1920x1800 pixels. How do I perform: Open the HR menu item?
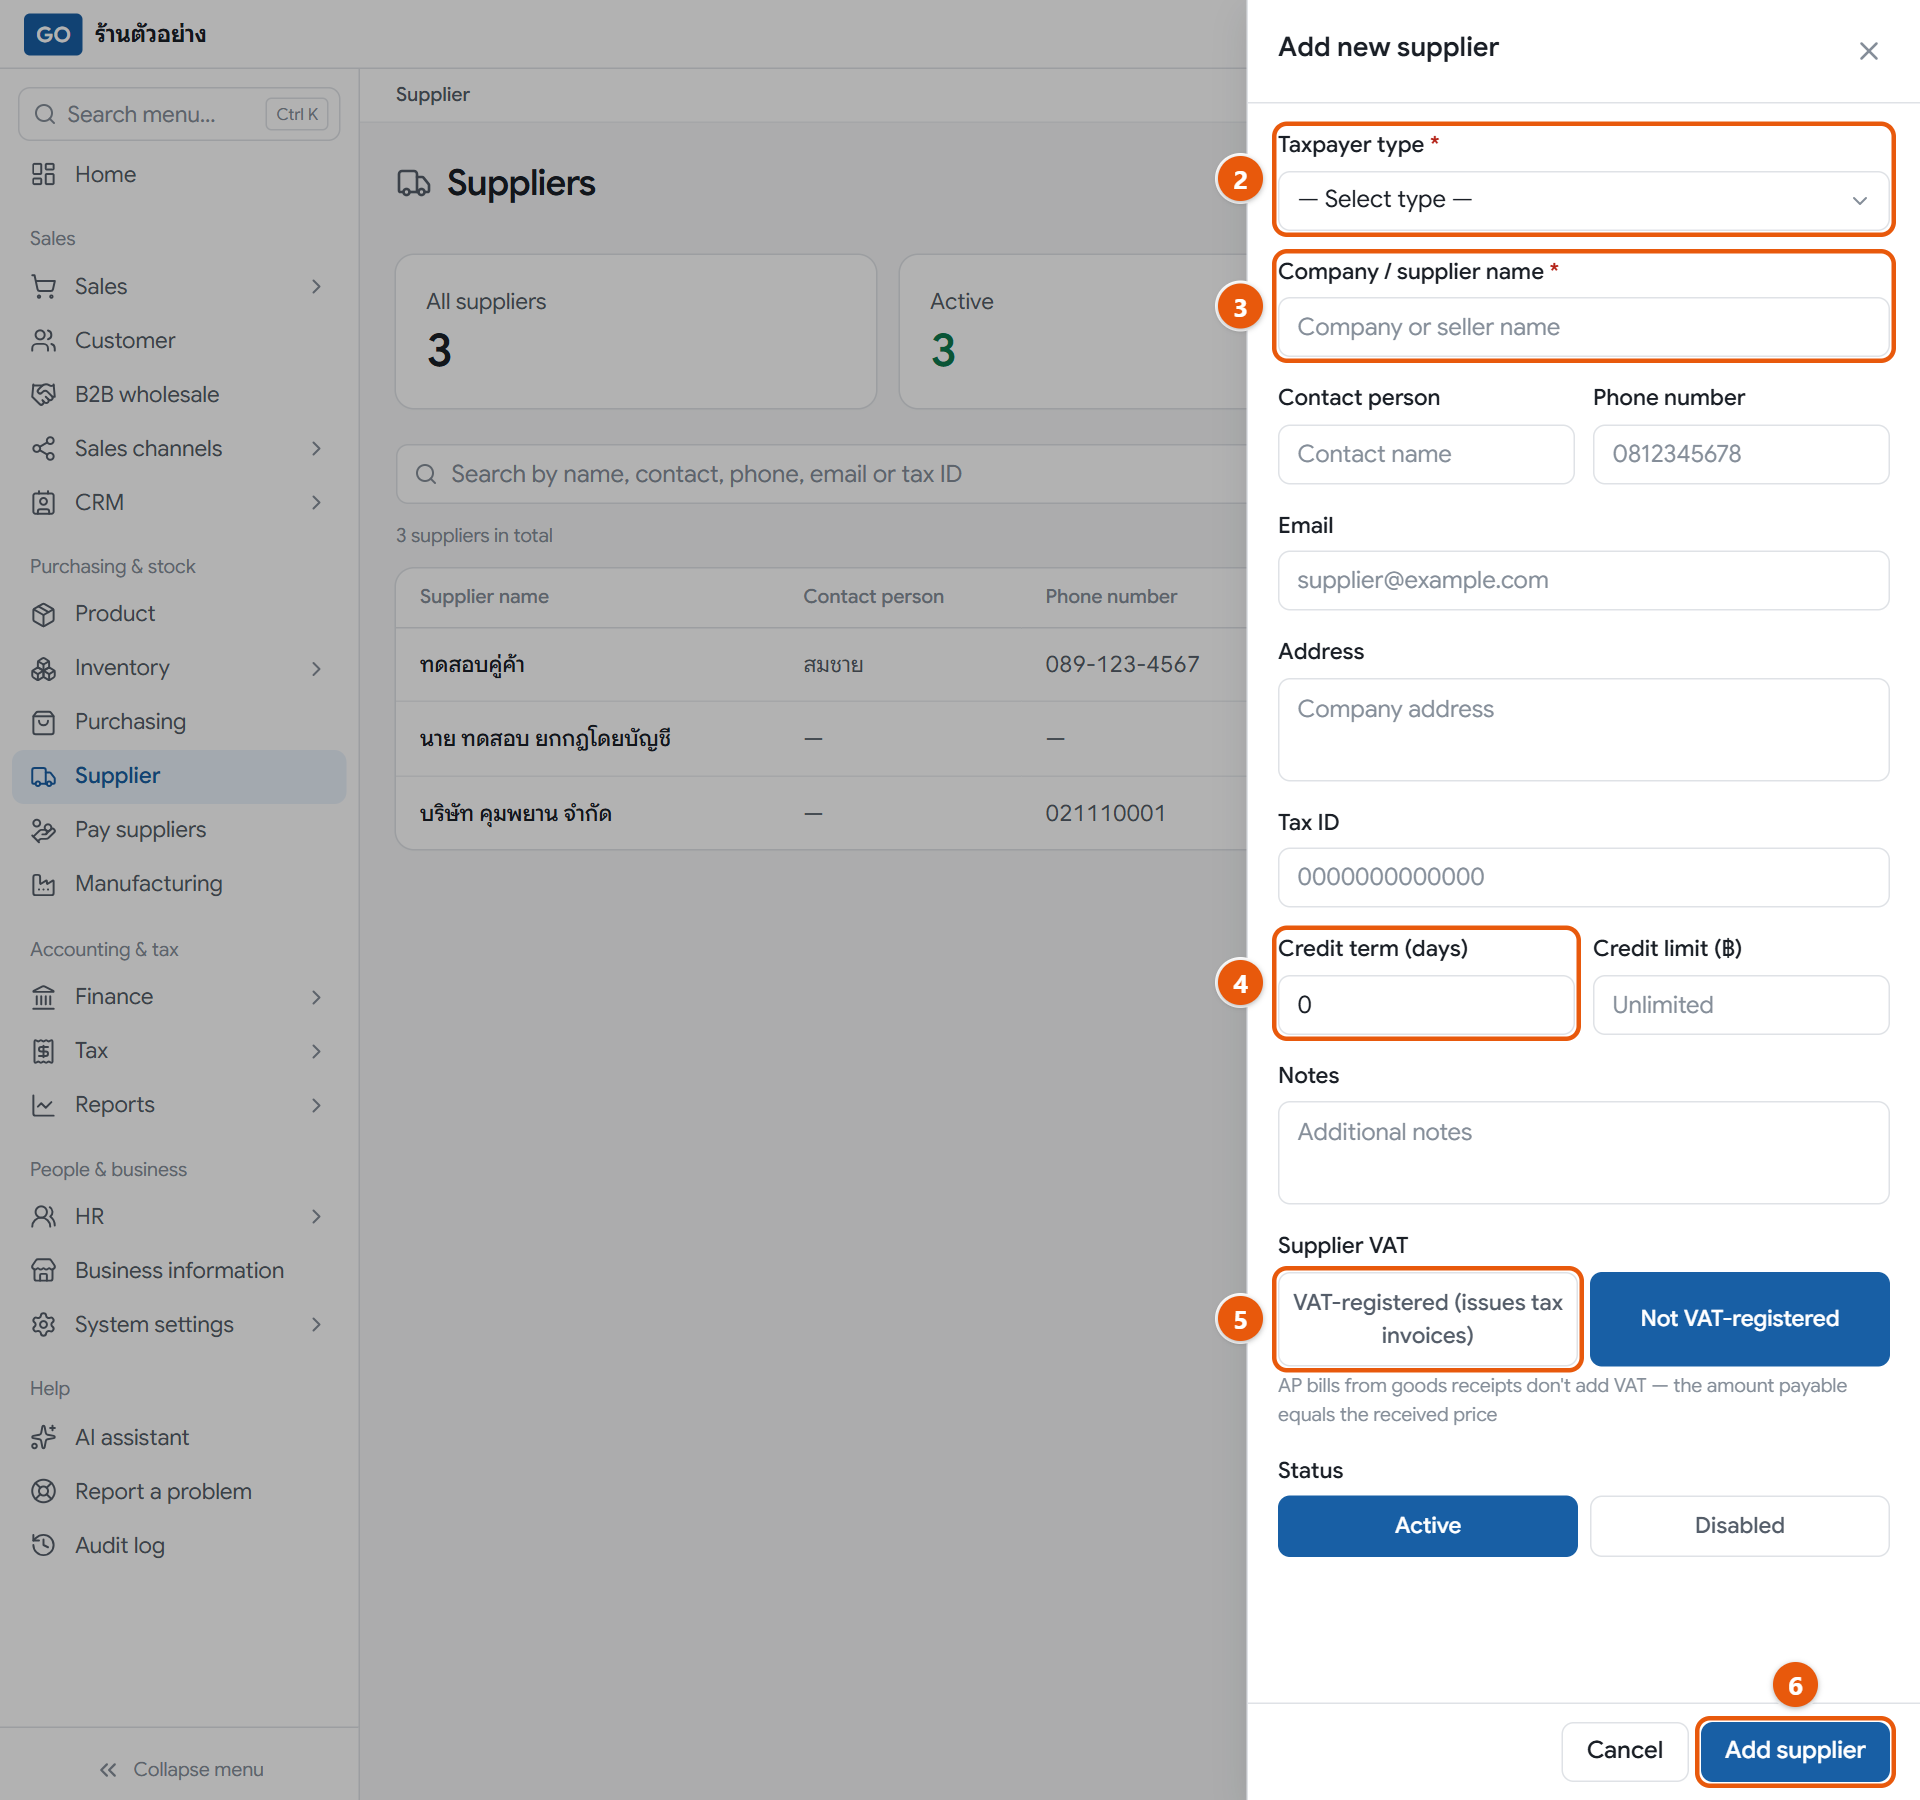179,1216
